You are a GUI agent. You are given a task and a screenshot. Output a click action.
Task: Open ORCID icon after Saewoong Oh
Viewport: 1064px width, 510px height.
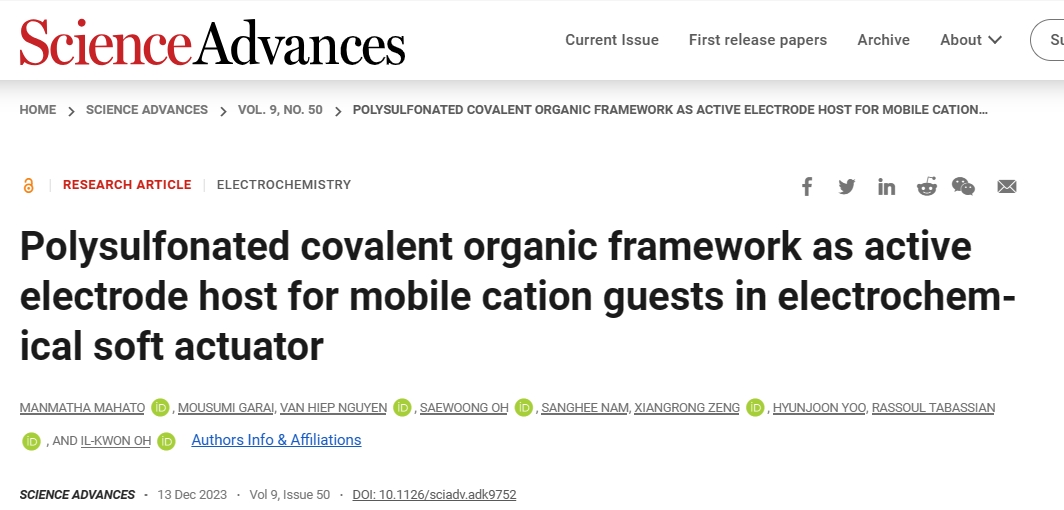click(523, 408)
